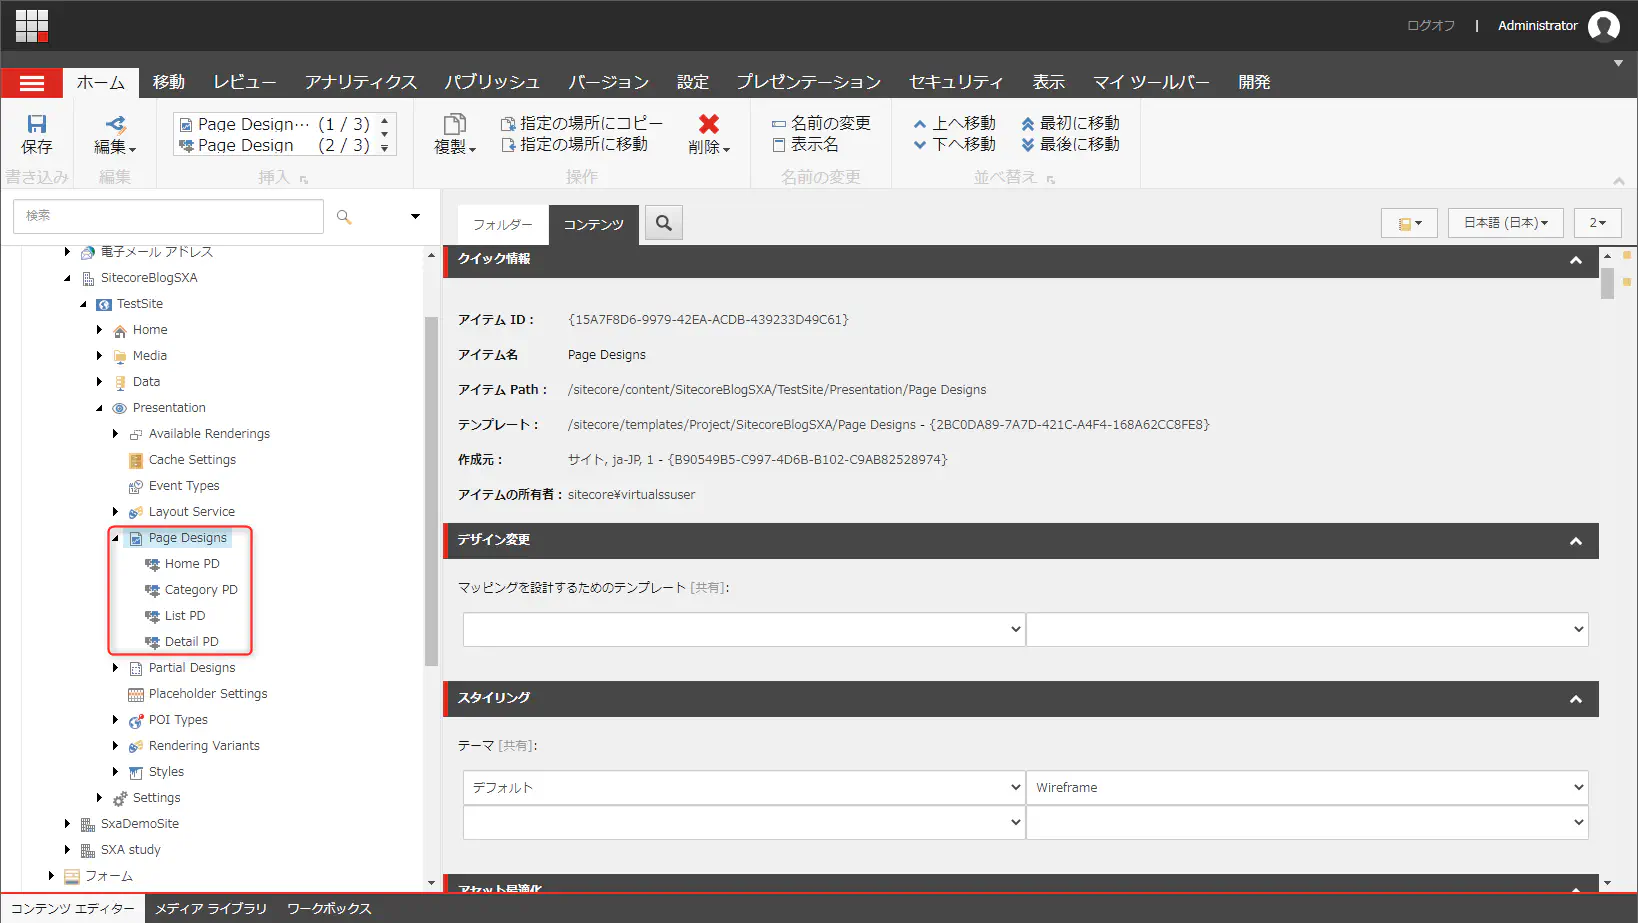This screenshot has height=923, width=1638.
Task: Click 表示名 display name command
Action: pos(806,144)
